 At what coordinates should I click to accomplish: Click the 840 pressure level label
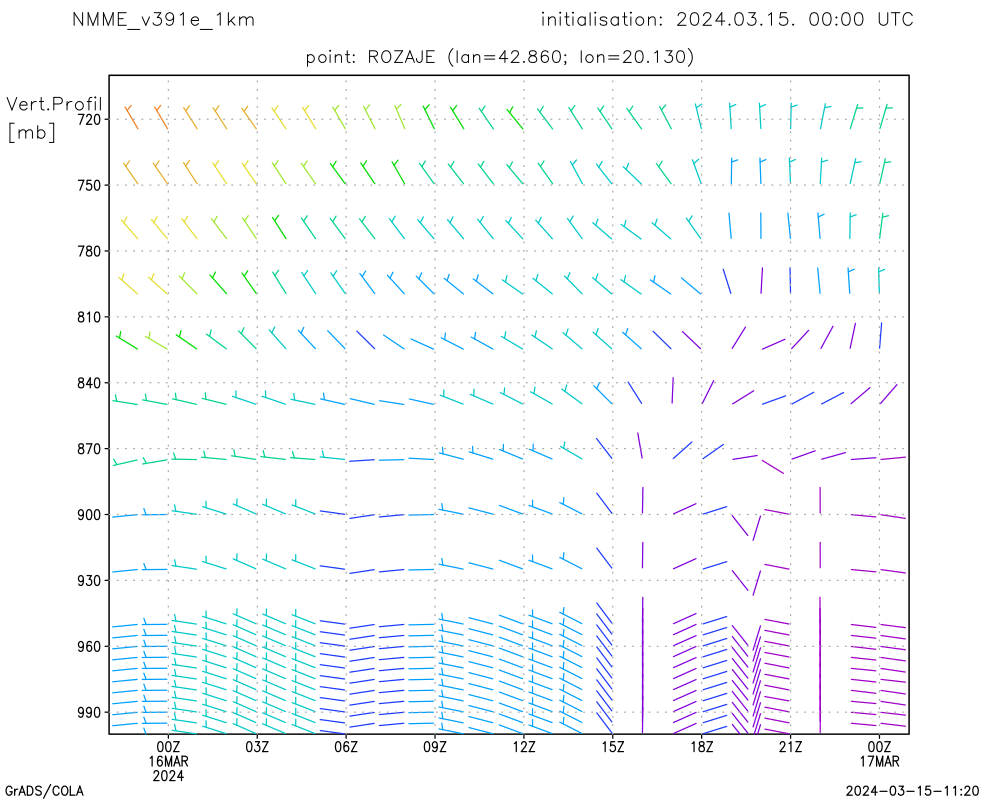click(x=89, y=383)
